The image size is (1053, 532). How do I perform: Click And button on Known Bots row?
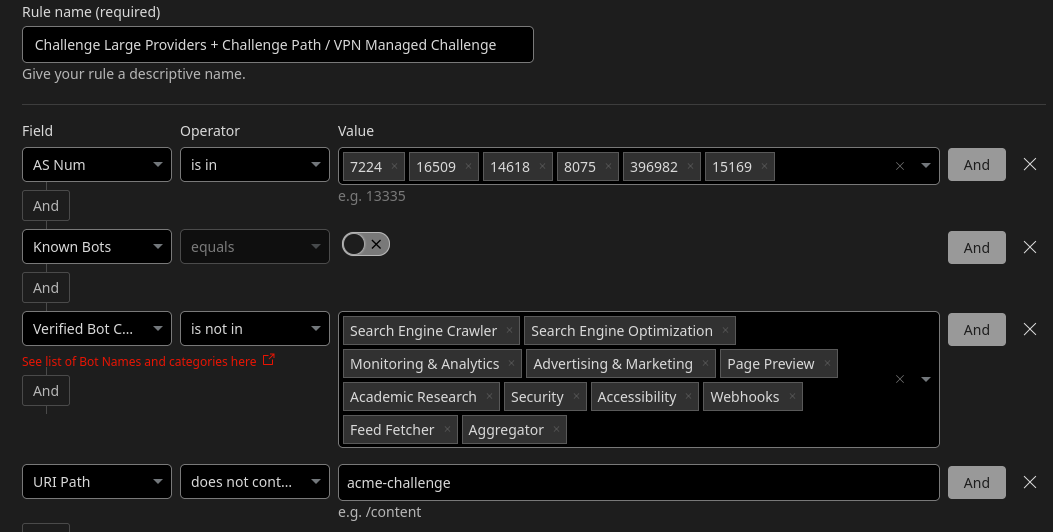(976, 247)
